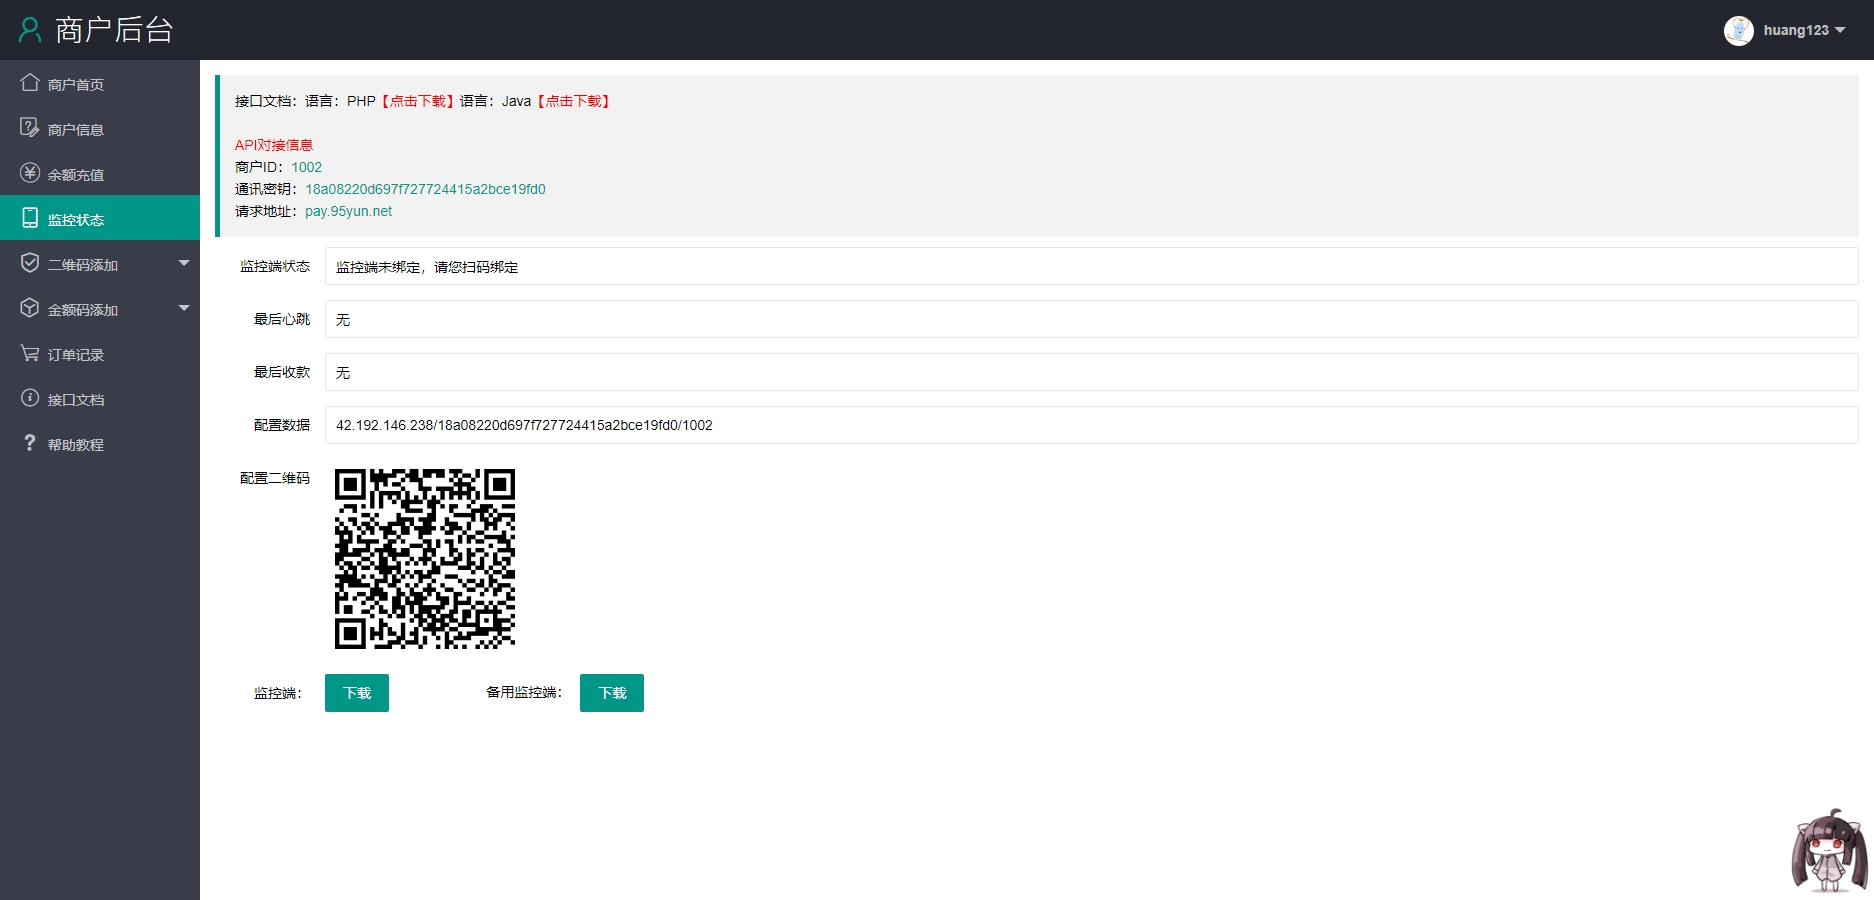The height and width of the screenshot is (900, 1874).
Task: Open 帮助教程 menu item
Action: pyautogui.click(x=100, y=444)
